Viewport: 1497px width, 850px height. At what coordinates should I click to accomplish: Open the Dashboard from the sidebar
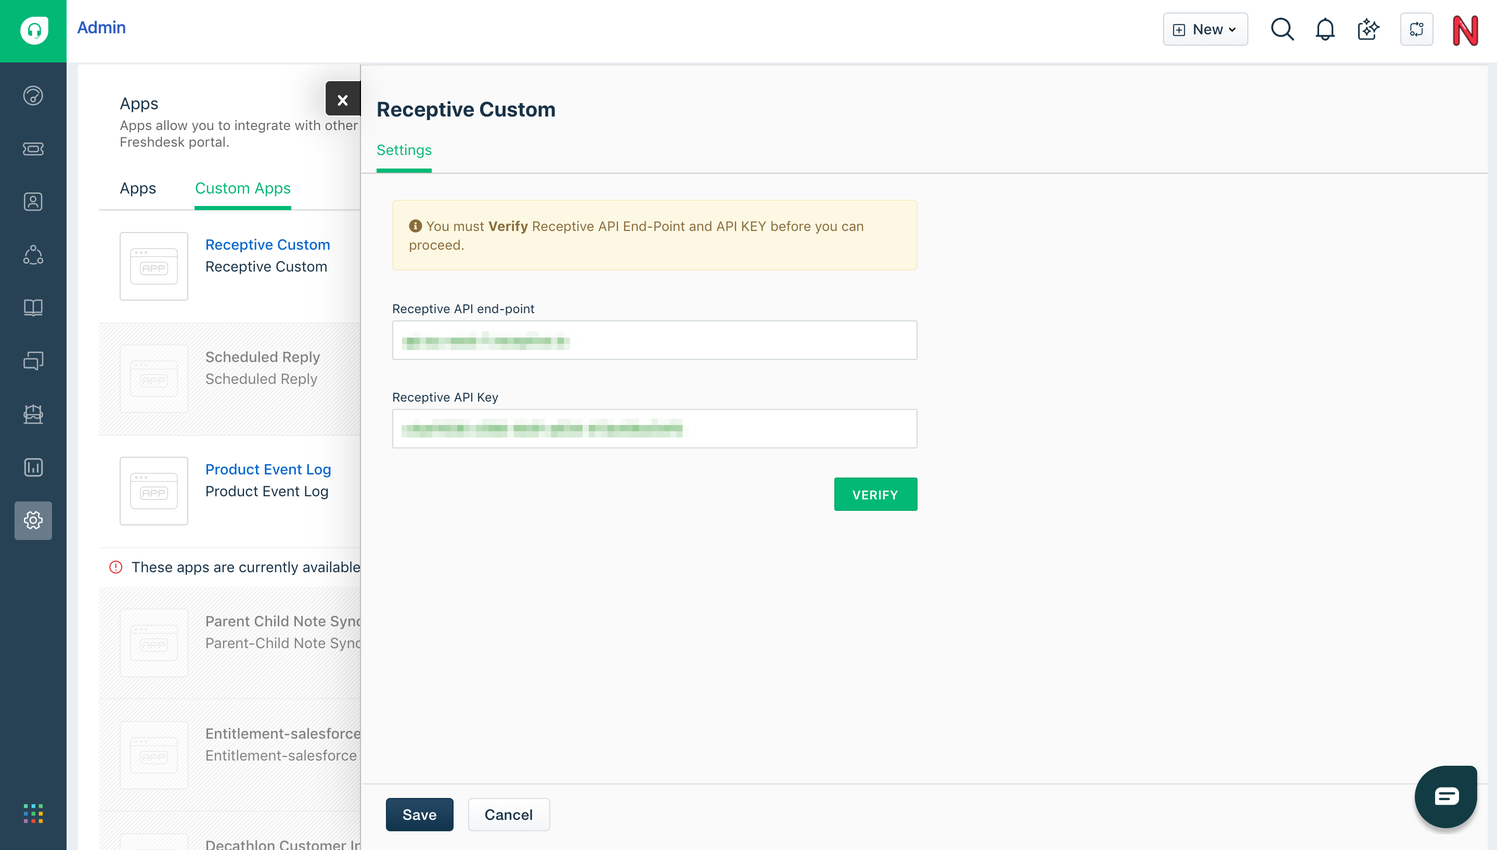click(x=33, y=95)
